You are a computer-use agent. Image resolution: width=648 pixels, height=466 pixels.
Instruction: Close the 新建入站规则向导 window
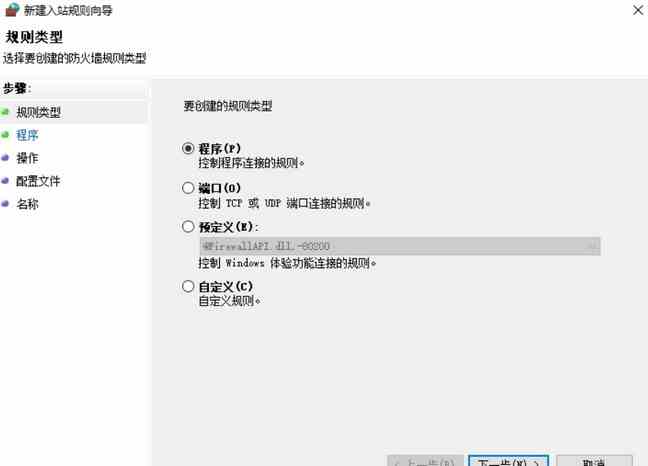638,10
